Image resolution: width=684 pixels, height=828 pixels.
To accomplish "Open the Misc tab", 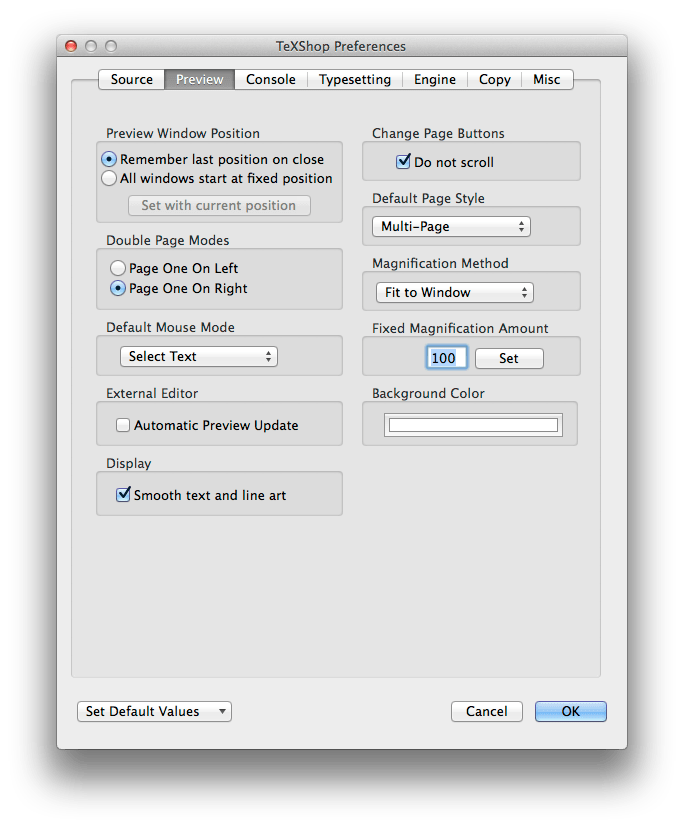I will coord(547,79).
